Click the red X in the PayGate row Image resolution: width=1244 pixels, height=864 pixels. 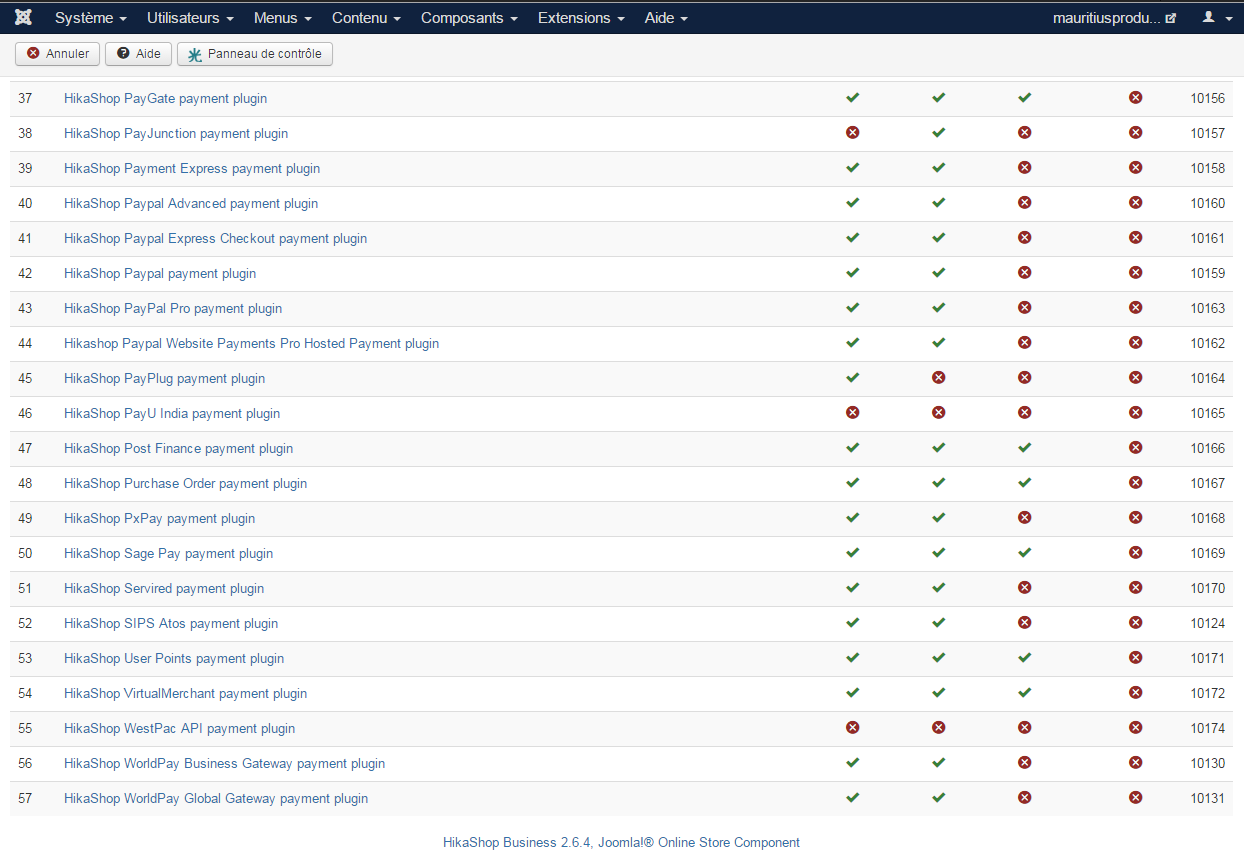1136,98
